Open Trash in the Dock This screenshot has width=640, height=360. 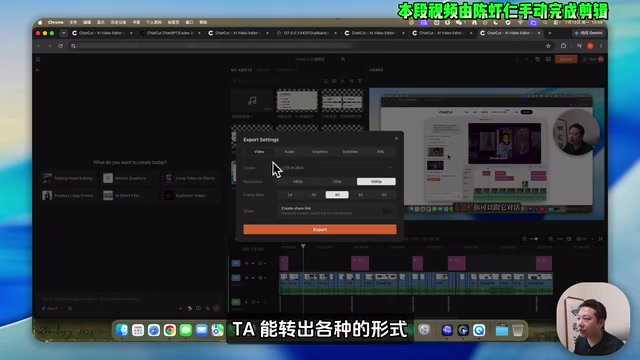[x=518, y=330]
